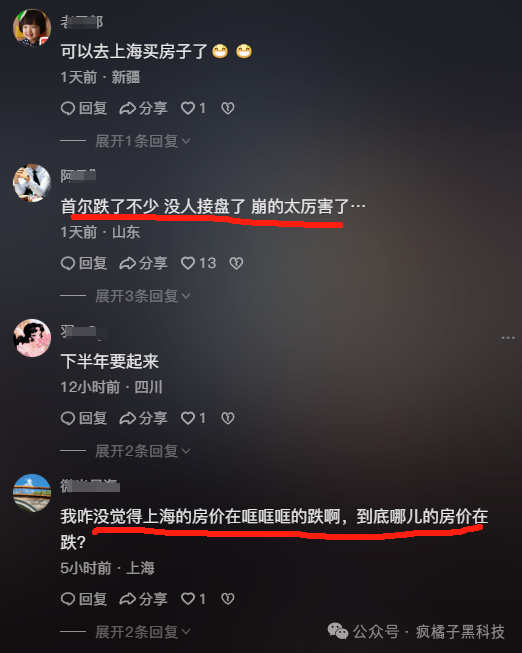Share the 下半年要起来 comment
Viewport: 522px width, 653px height.
(x=143, y=418)
